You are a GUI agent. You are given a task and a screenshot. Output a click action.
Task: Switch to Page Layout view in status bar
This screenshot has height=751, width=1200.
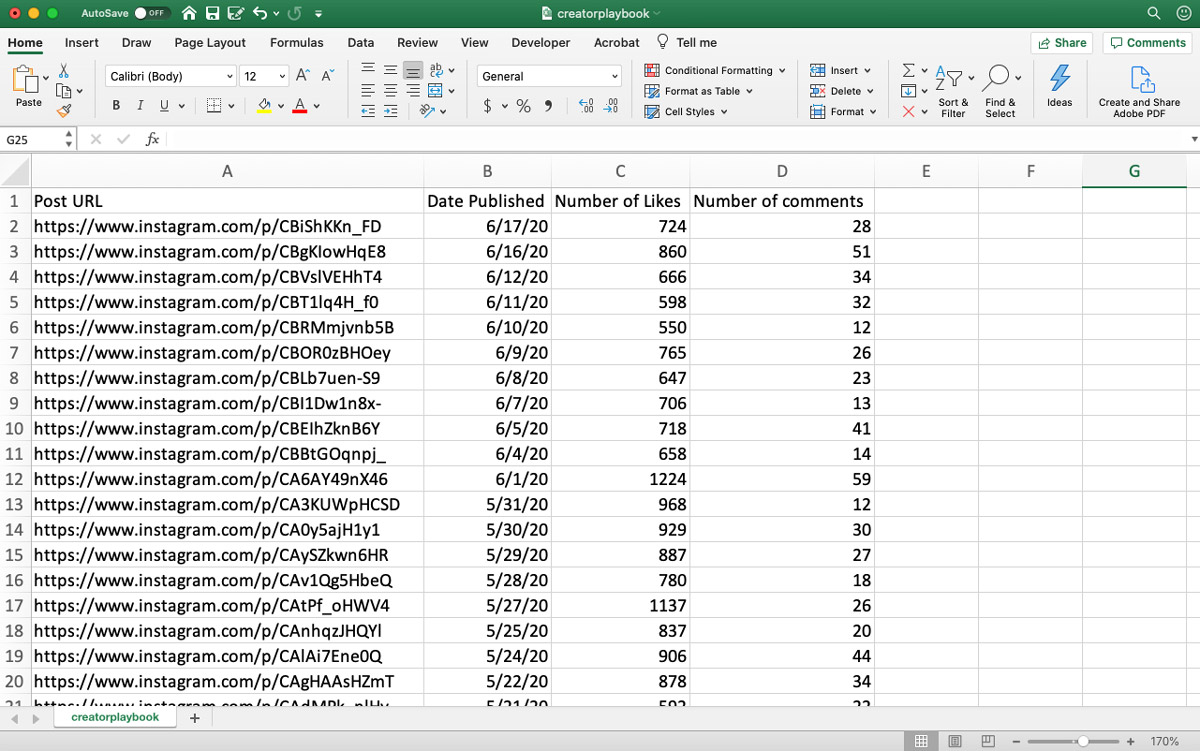click(x=954, y=741)
